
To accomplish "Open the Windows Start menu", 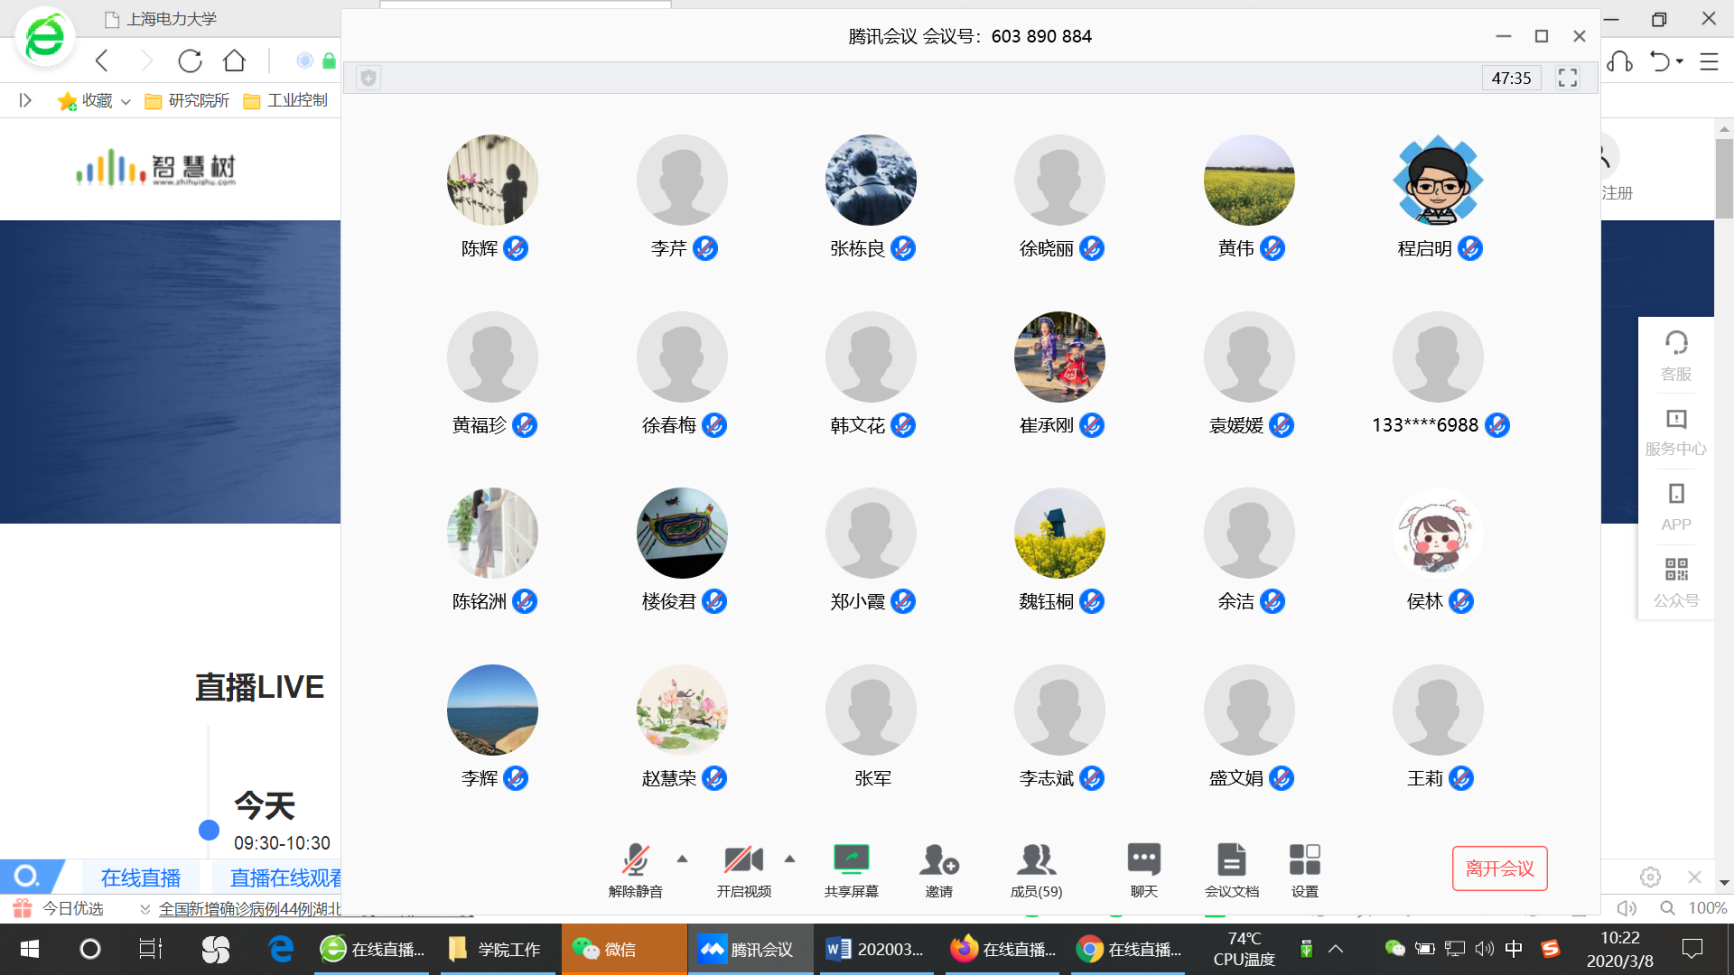I will click(29, 949).
